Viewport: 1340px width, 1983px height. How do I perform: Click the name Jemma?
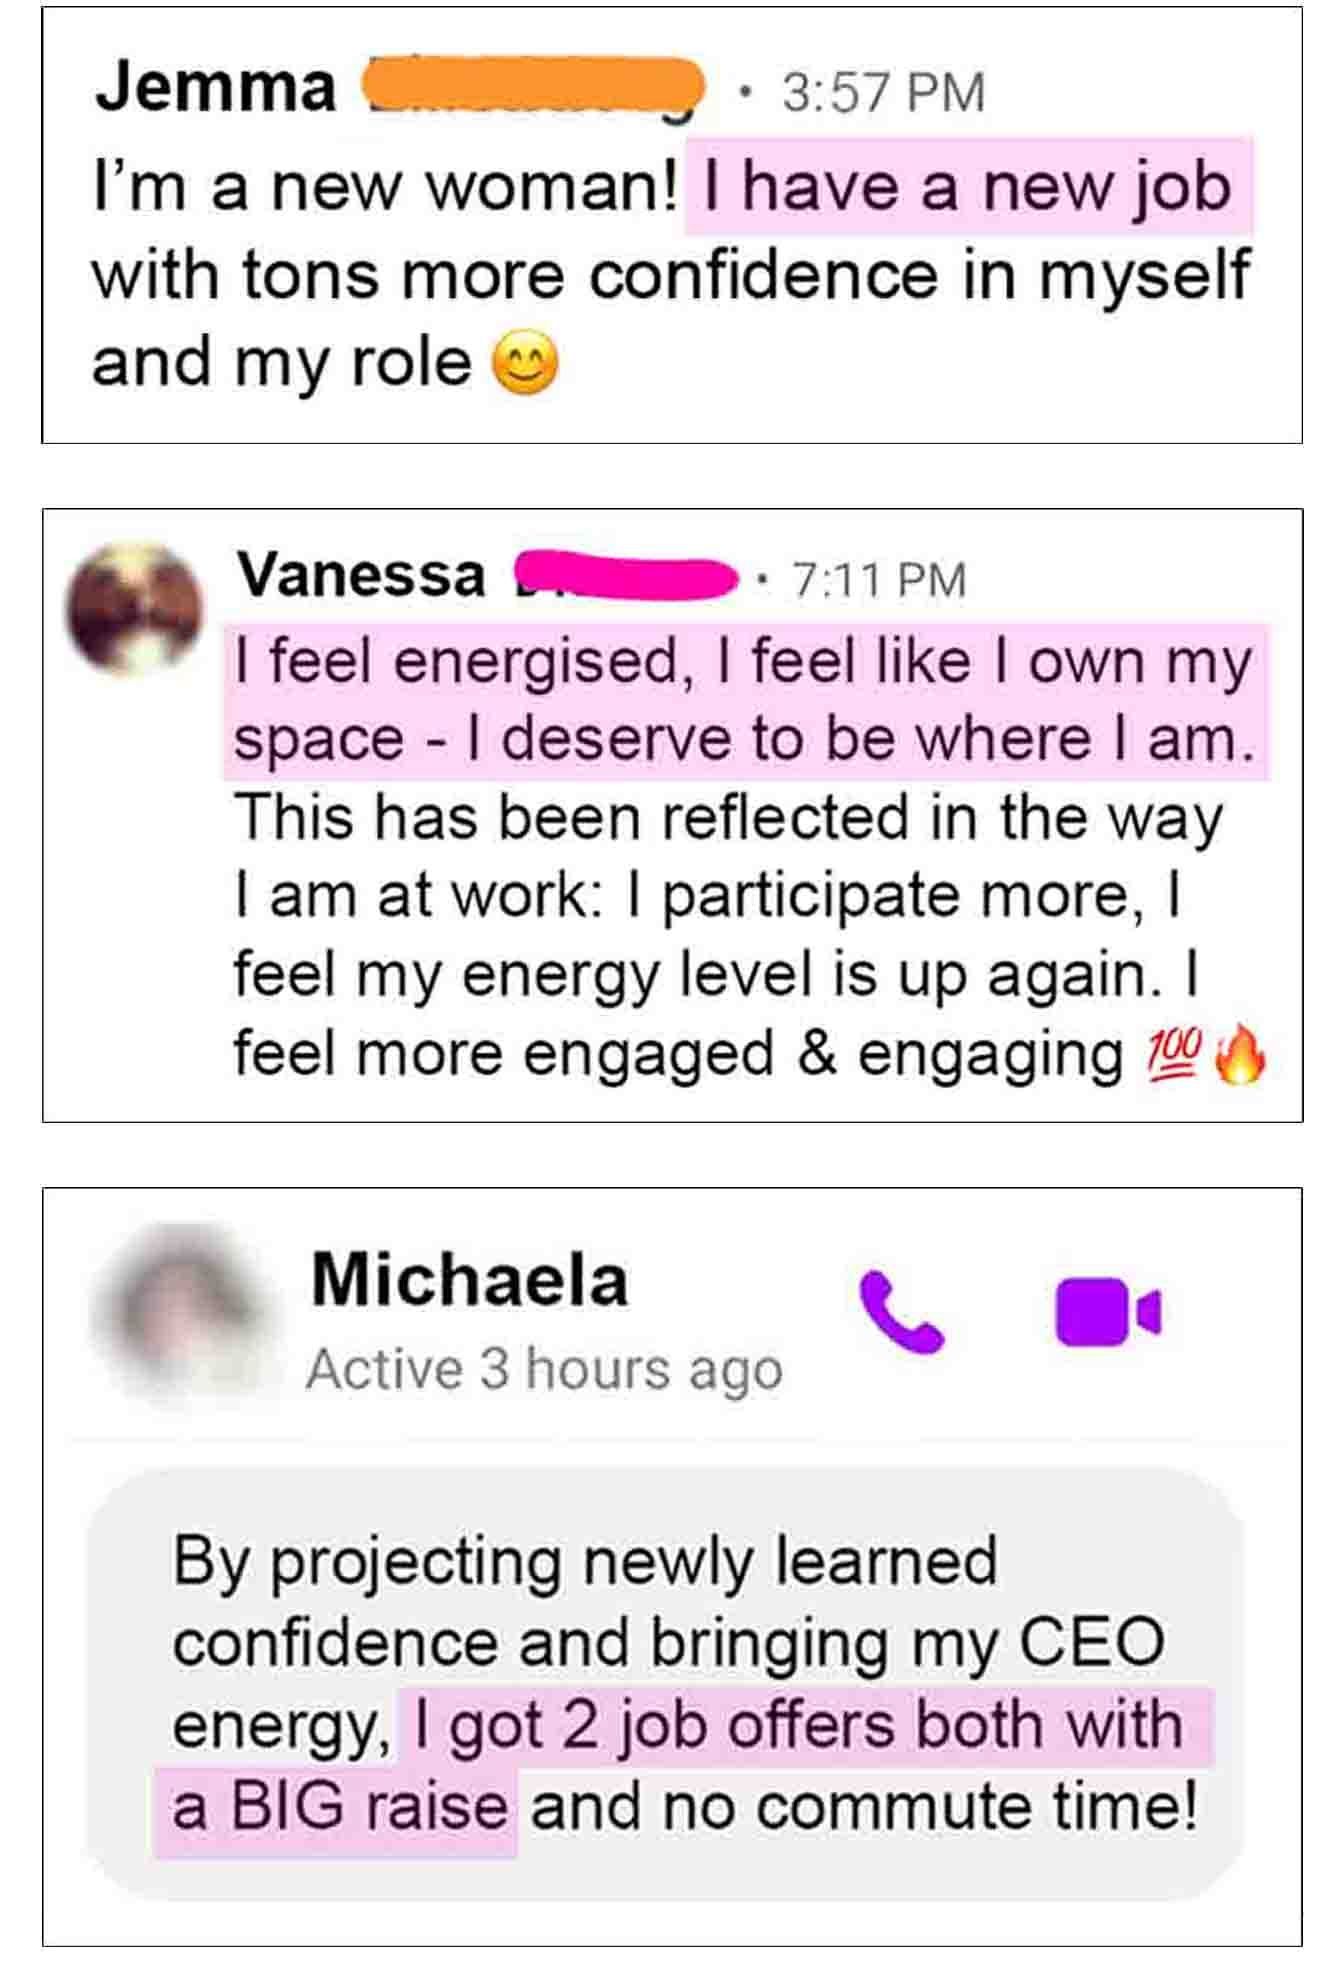pyautogui.click(x=216, y=88)
